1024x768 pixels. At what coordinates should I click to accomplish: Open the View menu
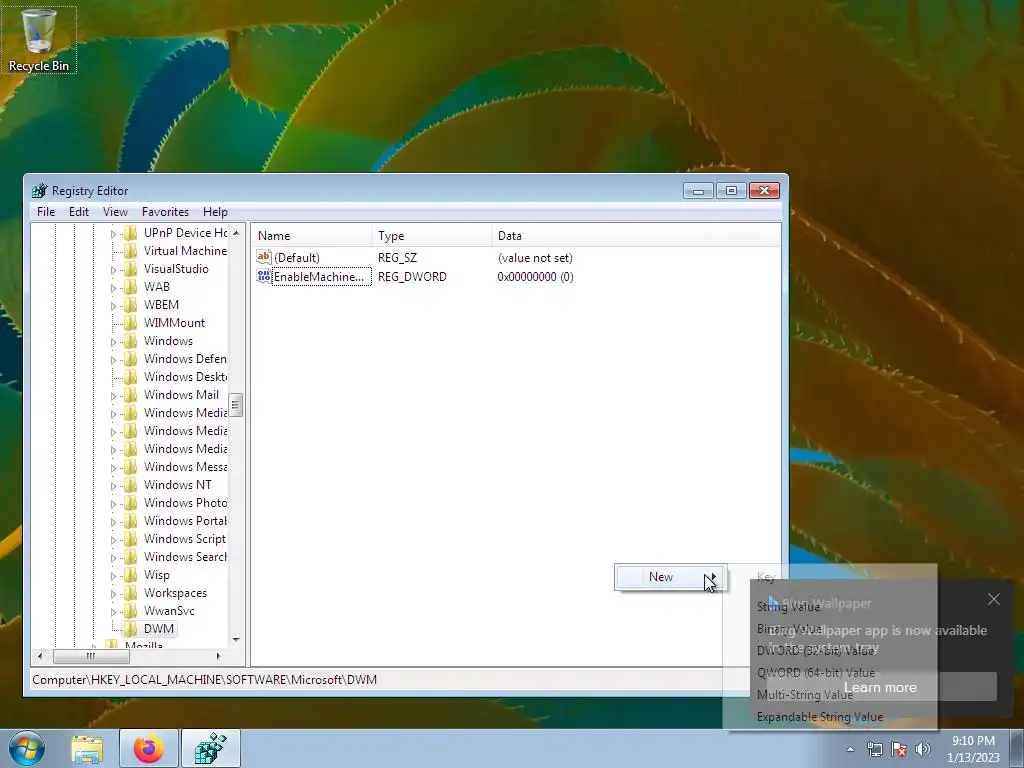tap(115, 212)
